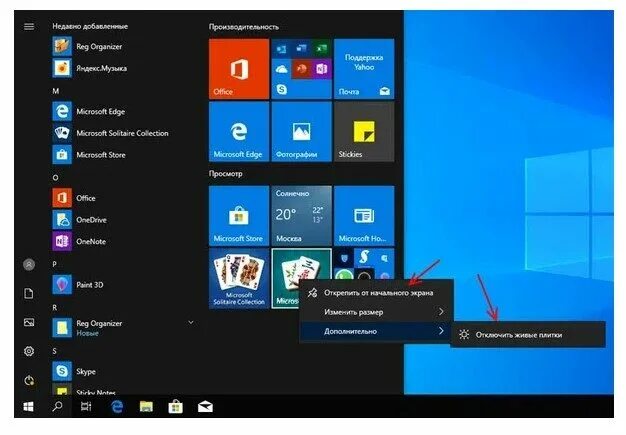The image size is (626, 435).
Task: Open the Москва weather tile
Action: (x=301, y=216)
